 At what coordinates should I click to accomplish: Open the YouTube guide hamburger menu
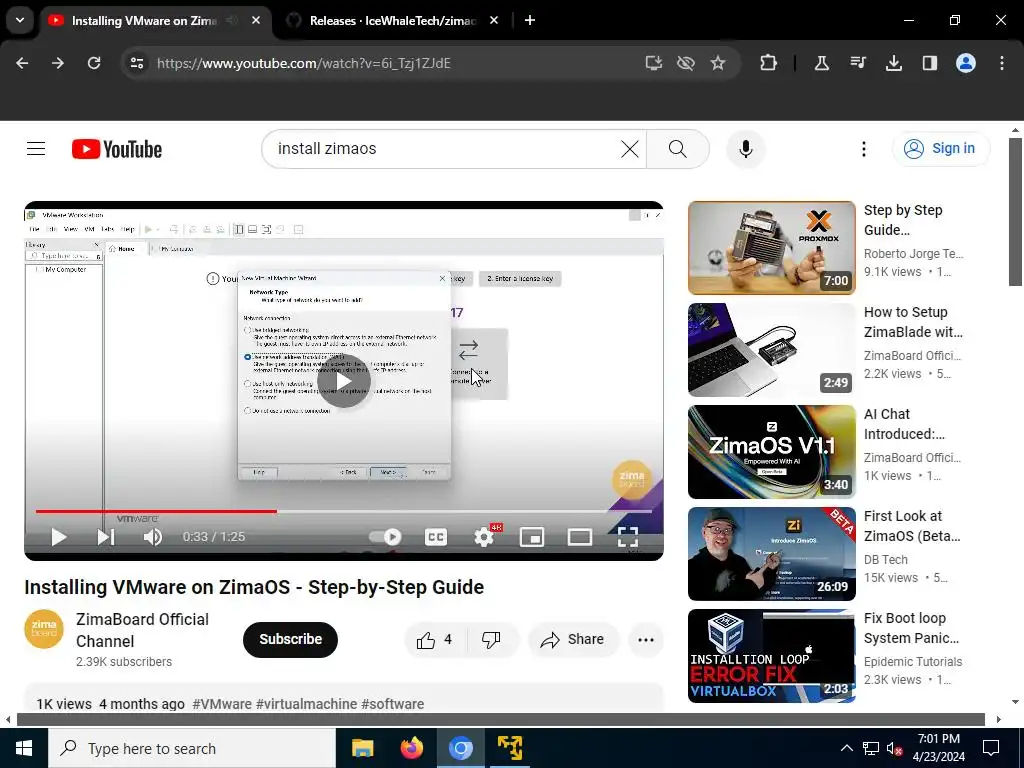click(x=36, y=149)
